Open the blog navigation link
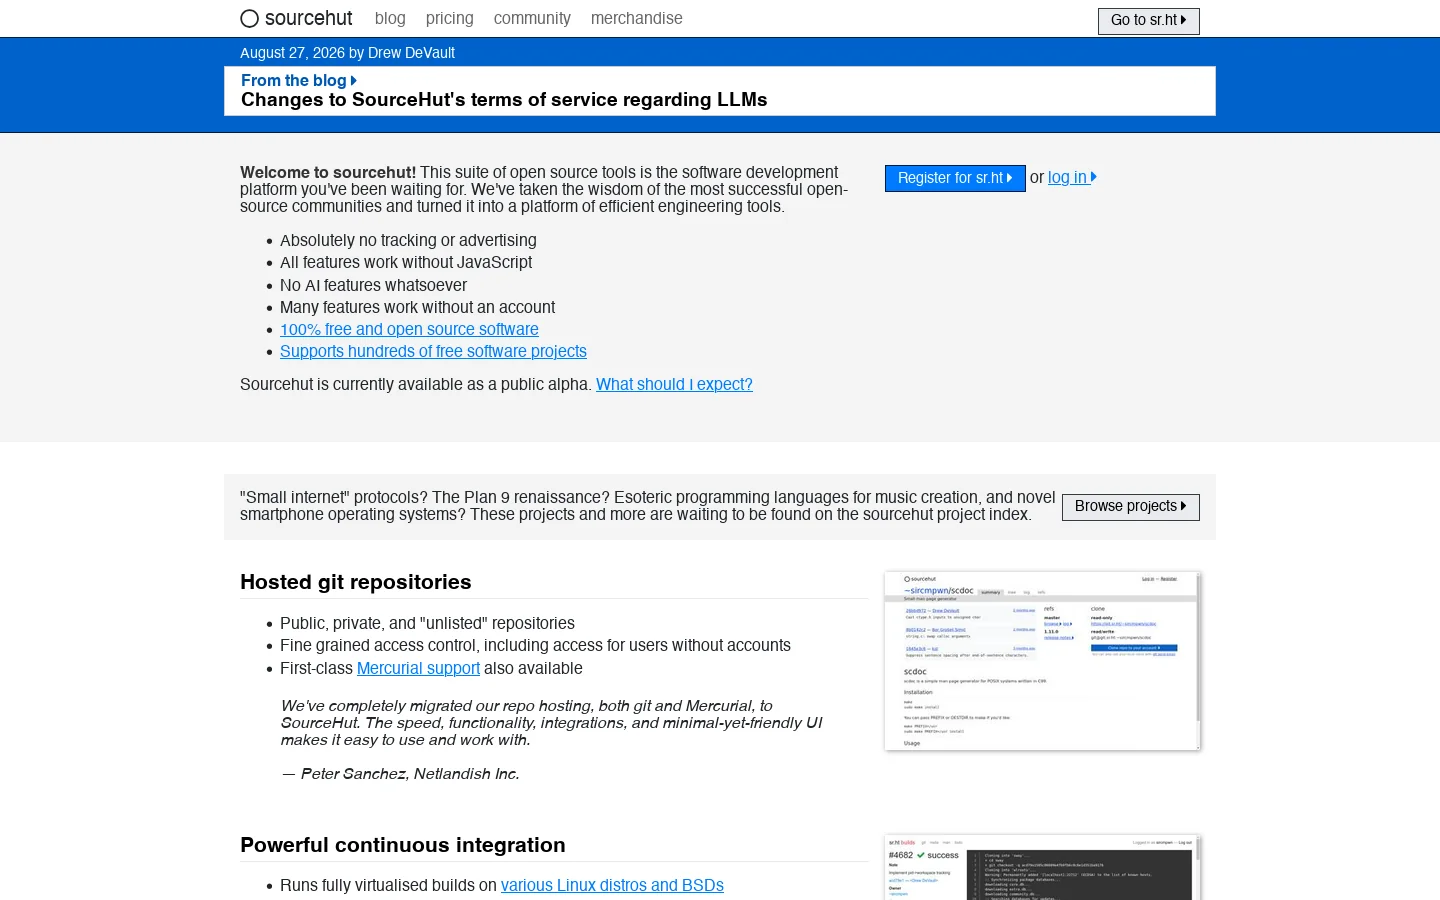Viewport: 1440px width, 900px height. tap(390, 18)
